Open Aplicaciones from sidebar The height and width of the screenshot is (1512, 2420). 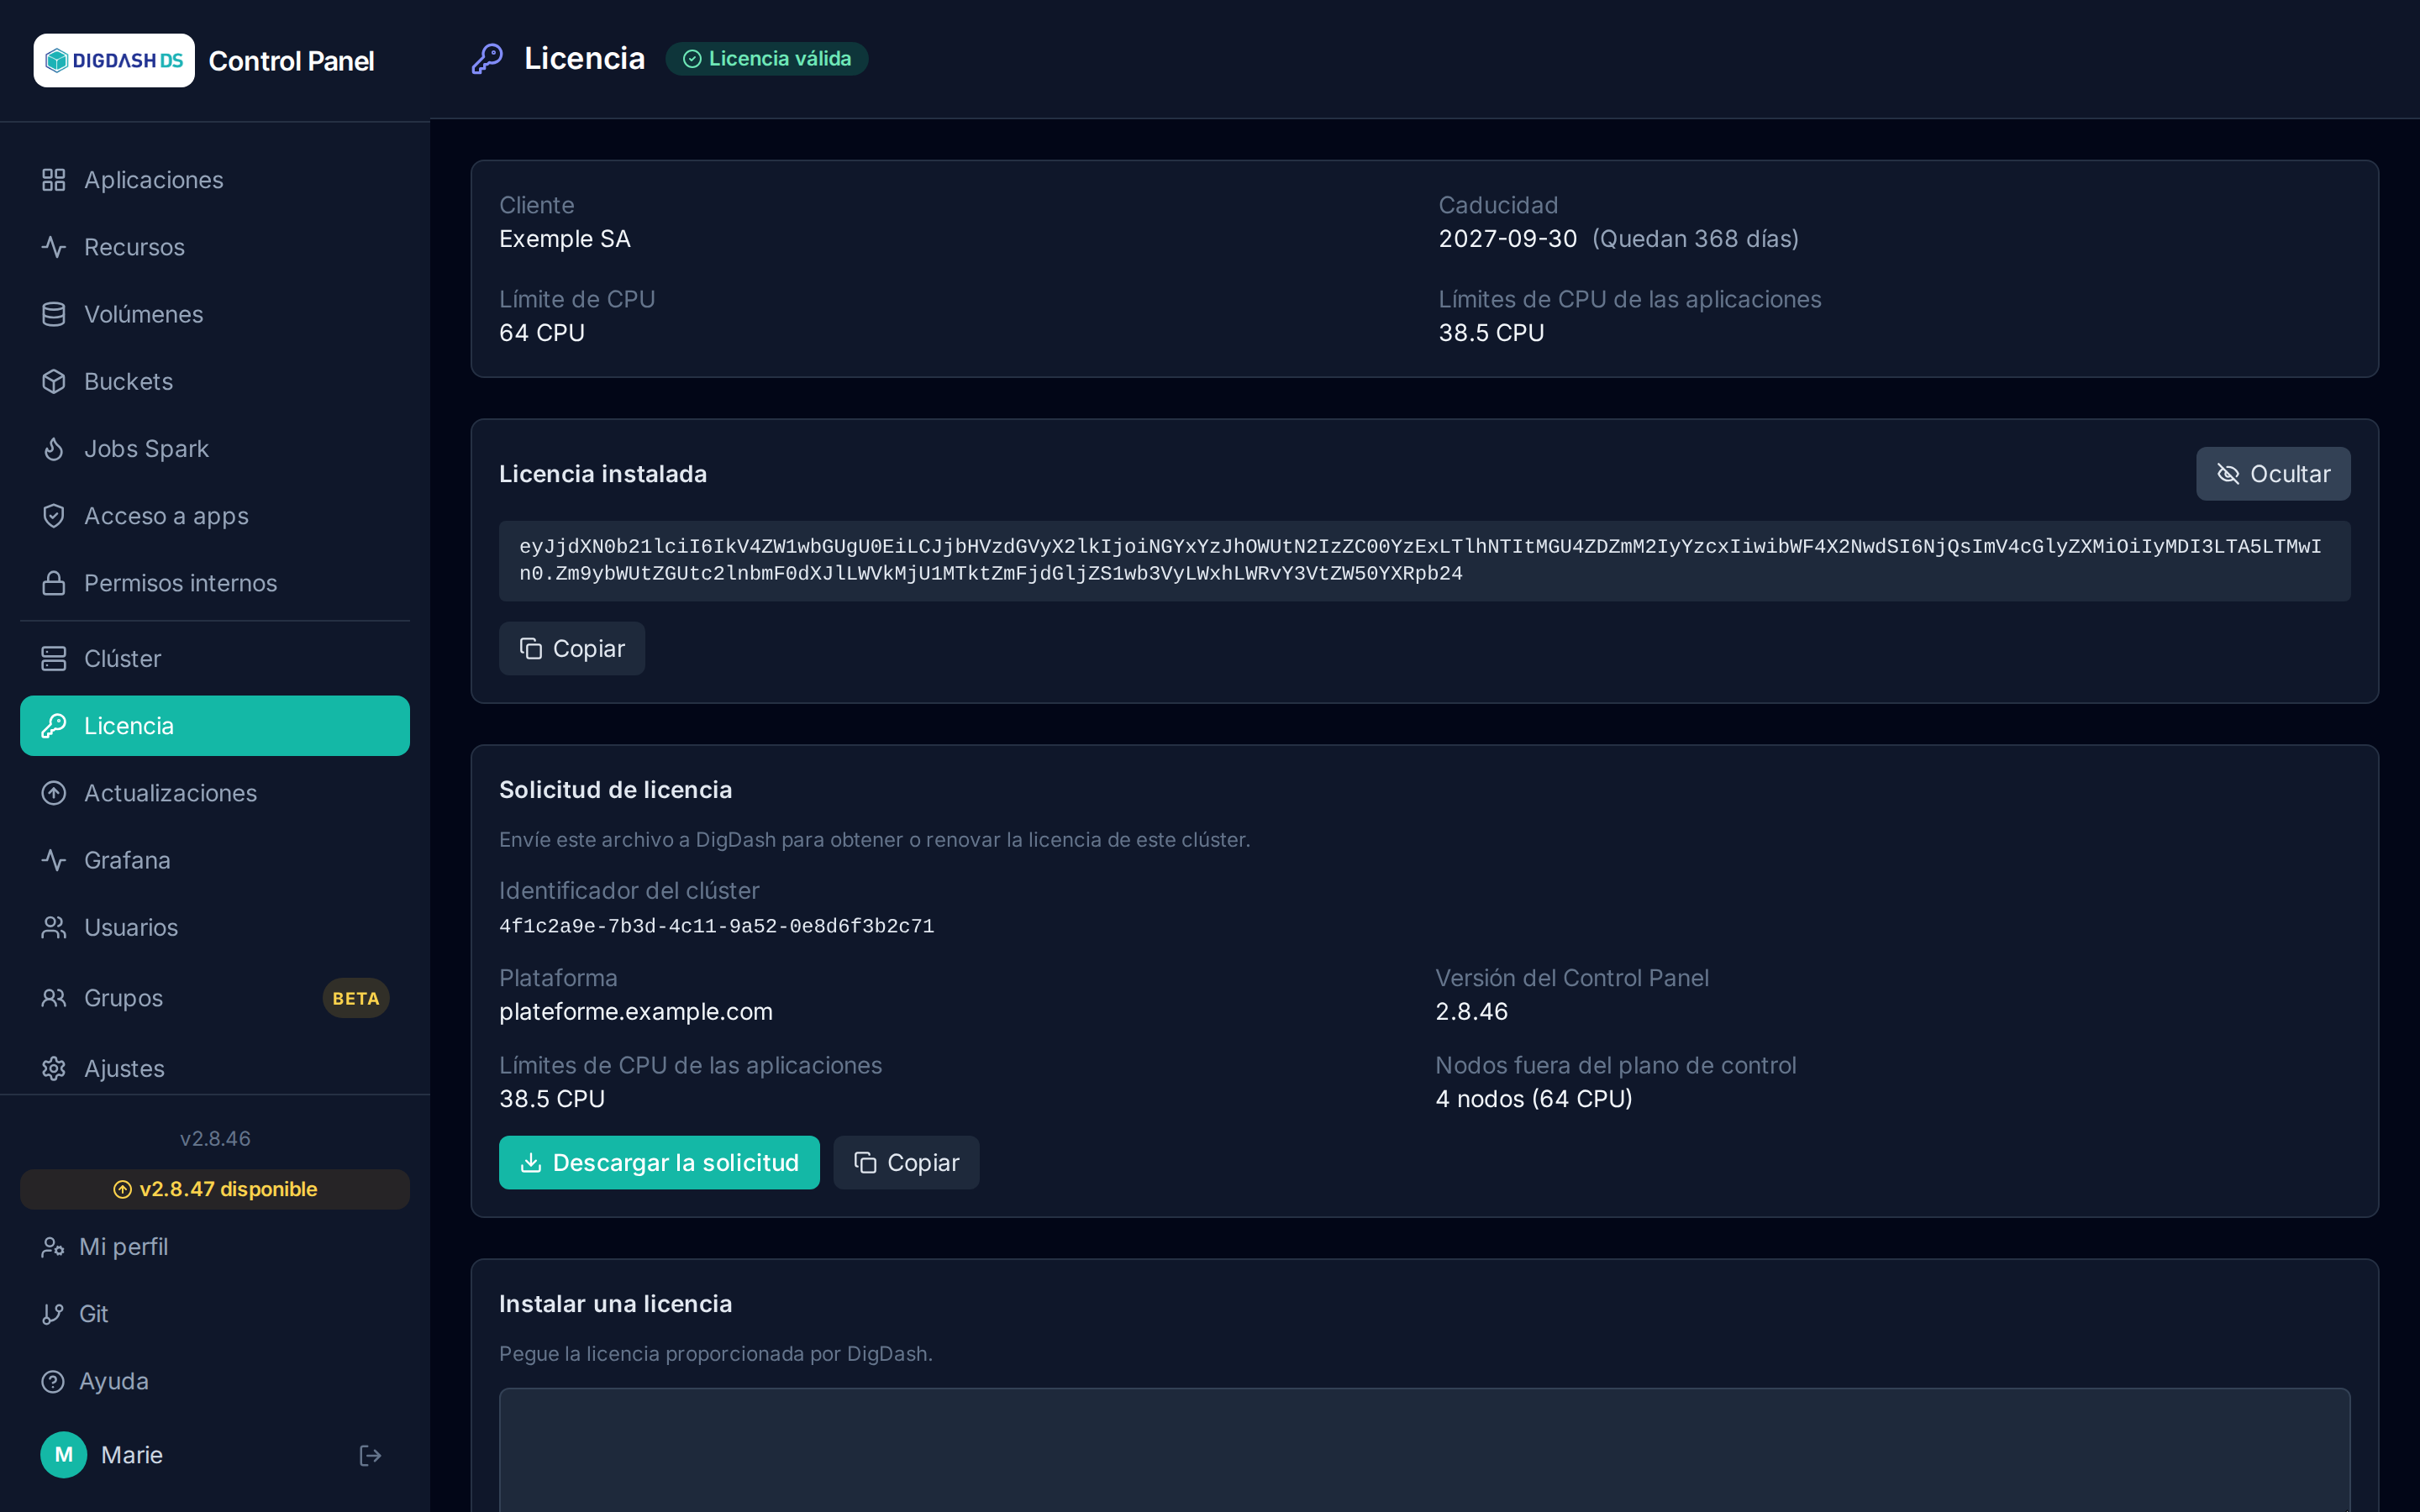pos(215,180)
